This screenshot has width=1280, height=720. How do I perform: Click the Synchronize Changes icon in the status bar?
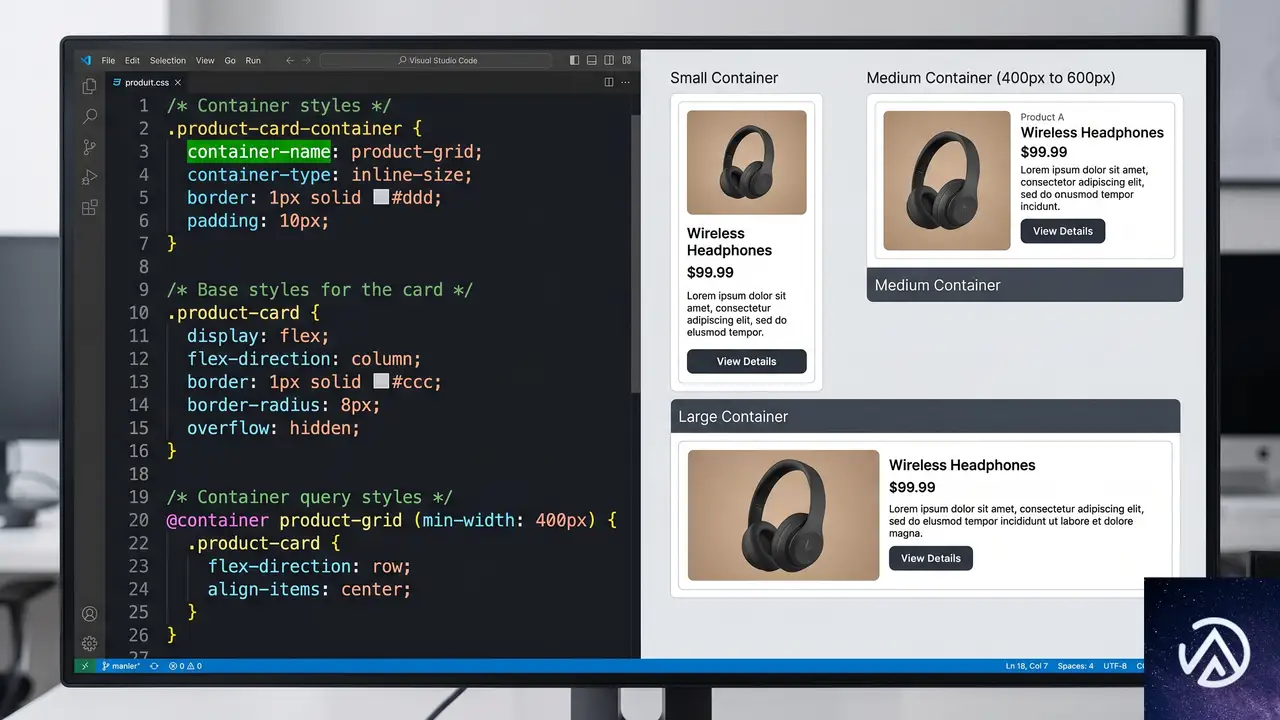pos(154,666)
